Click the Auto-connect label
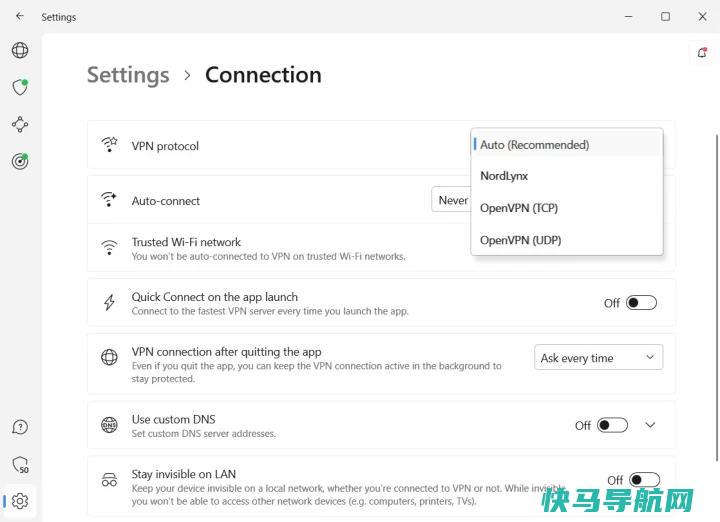720x522 pixels. (x=166, y=201)
